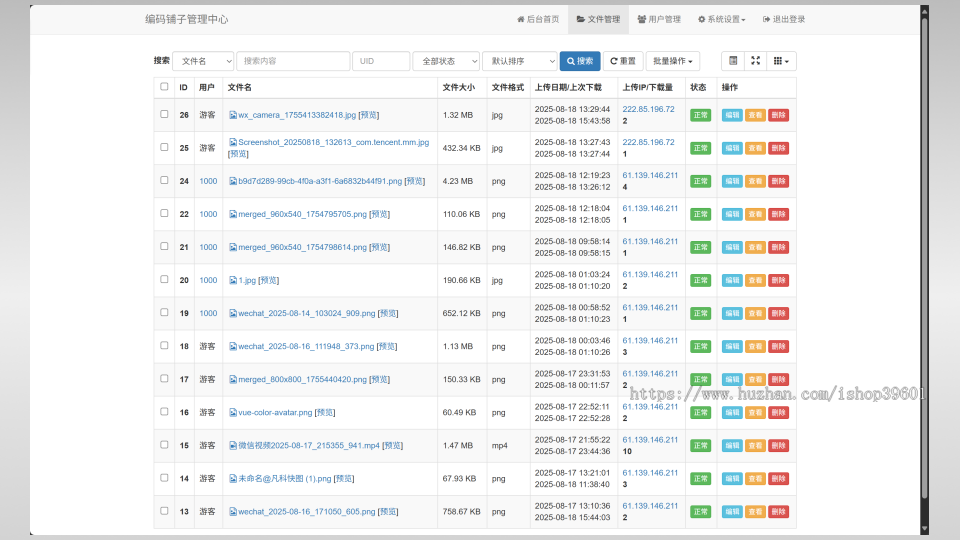Click the file icon of Screenshot_20250818_132613 file
The height and width of the screenshot is (540, 960).
click(x=233, y=142)
